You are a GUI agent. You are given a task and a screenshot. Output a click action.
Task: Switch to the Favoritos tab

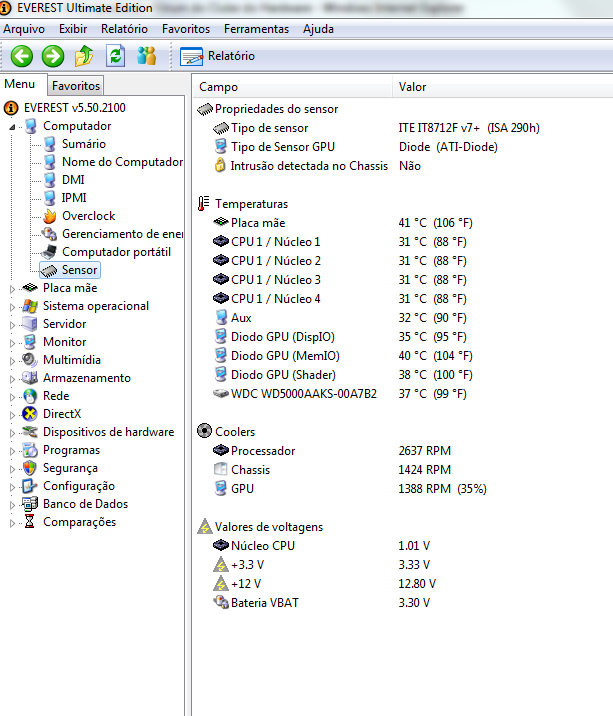pos(76,85)
